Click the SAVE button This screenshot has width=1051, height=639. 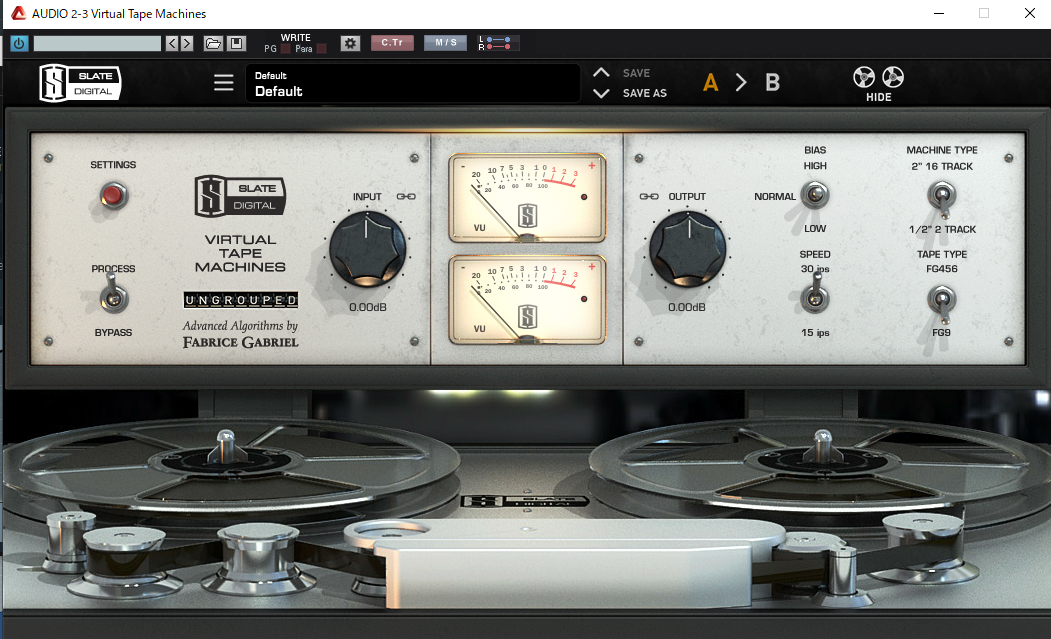coord(636,73)
